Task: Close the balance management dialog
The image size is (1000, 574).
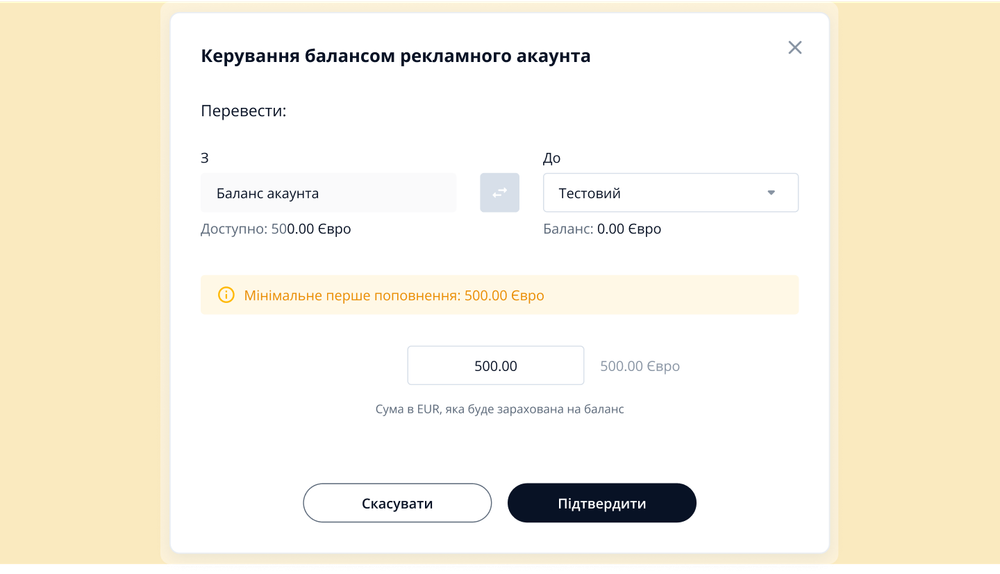Action: click(x=795, y=47)
